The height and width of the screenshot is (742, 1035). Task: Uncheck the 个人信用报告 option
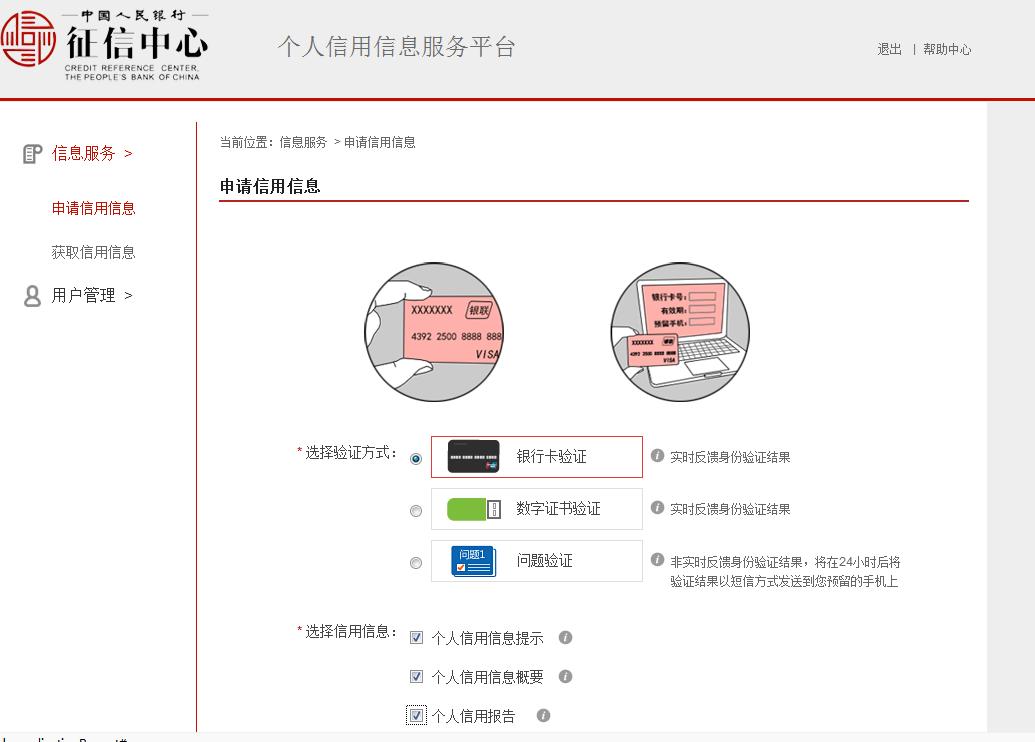tap(416, 715)
